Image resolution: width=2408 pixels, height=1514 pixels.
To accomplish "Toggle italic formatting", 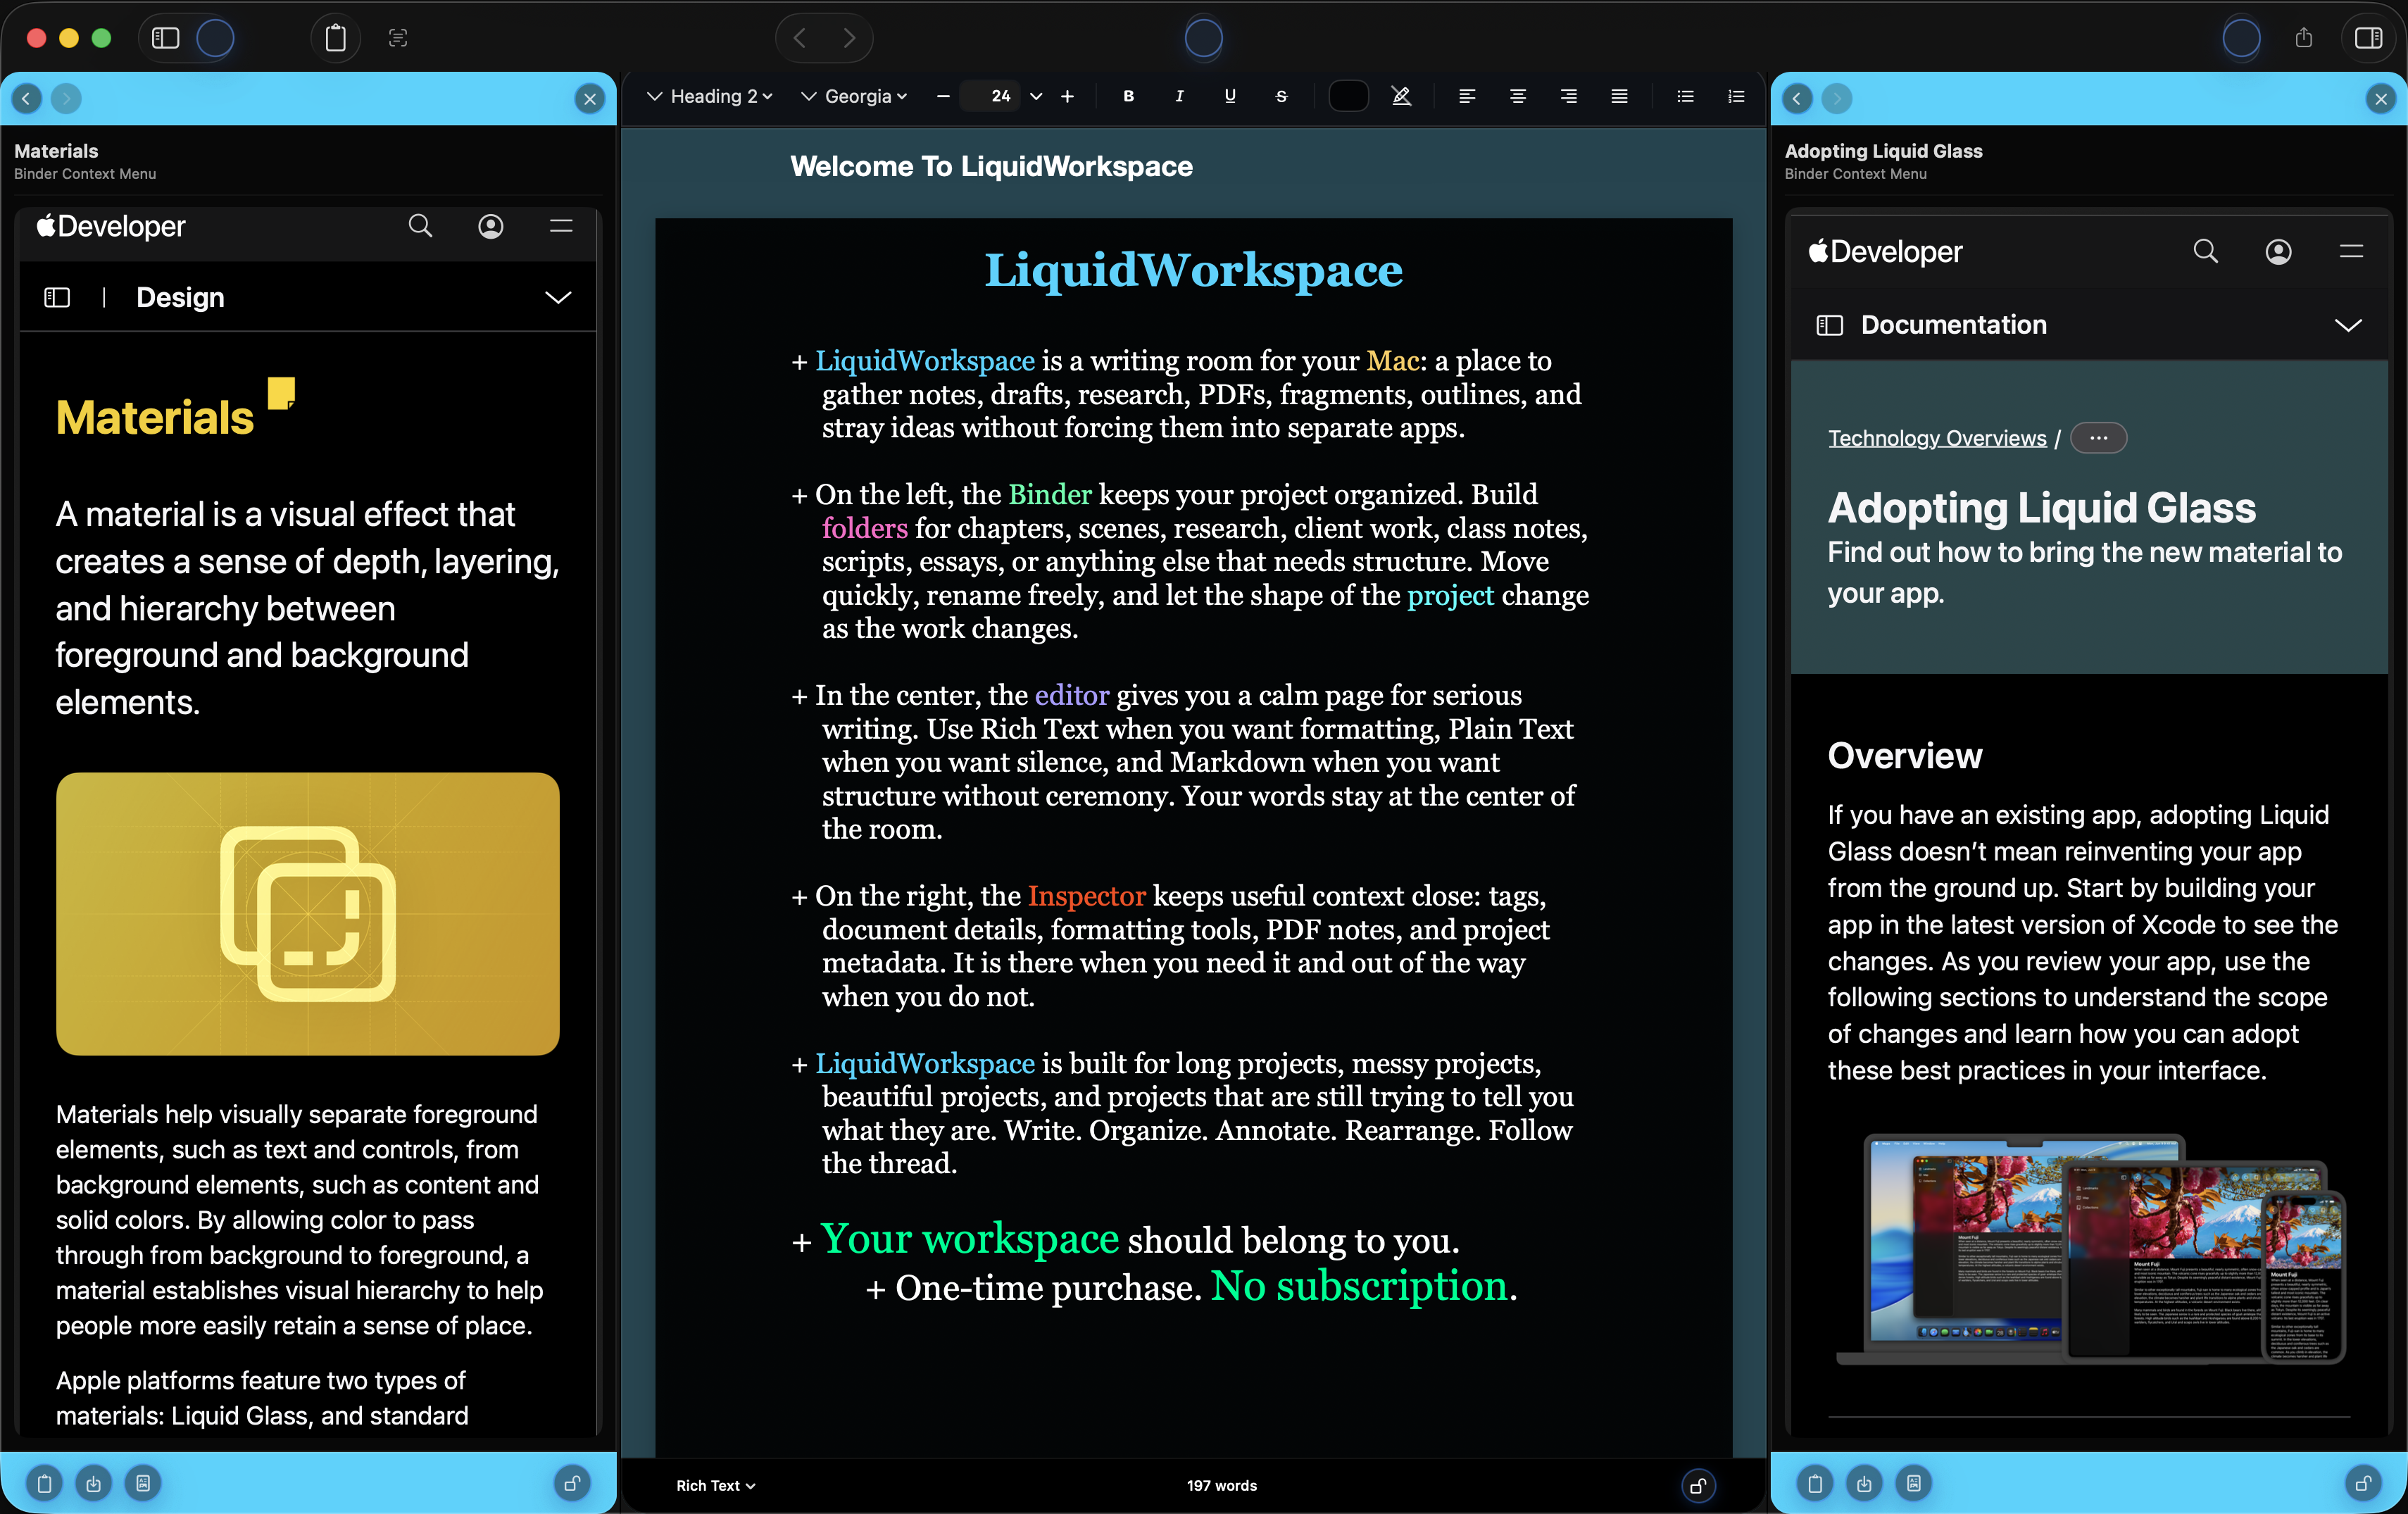I will point(1179,96).
